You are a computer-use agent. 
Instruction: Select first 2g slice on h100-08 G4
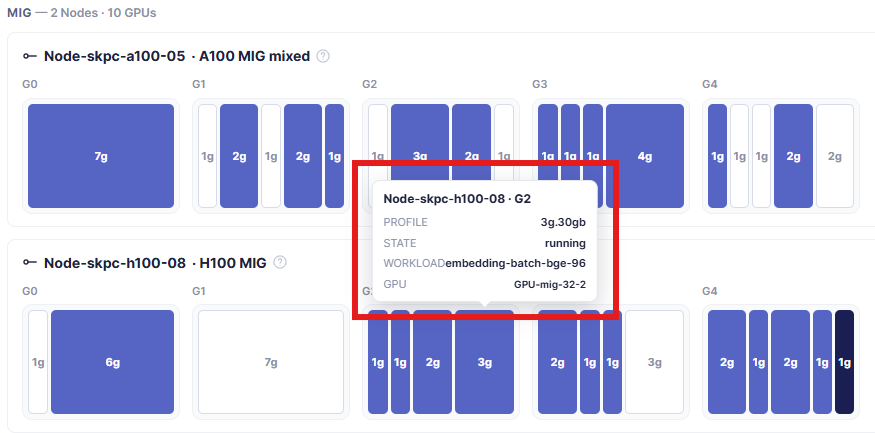coord(727,362)
